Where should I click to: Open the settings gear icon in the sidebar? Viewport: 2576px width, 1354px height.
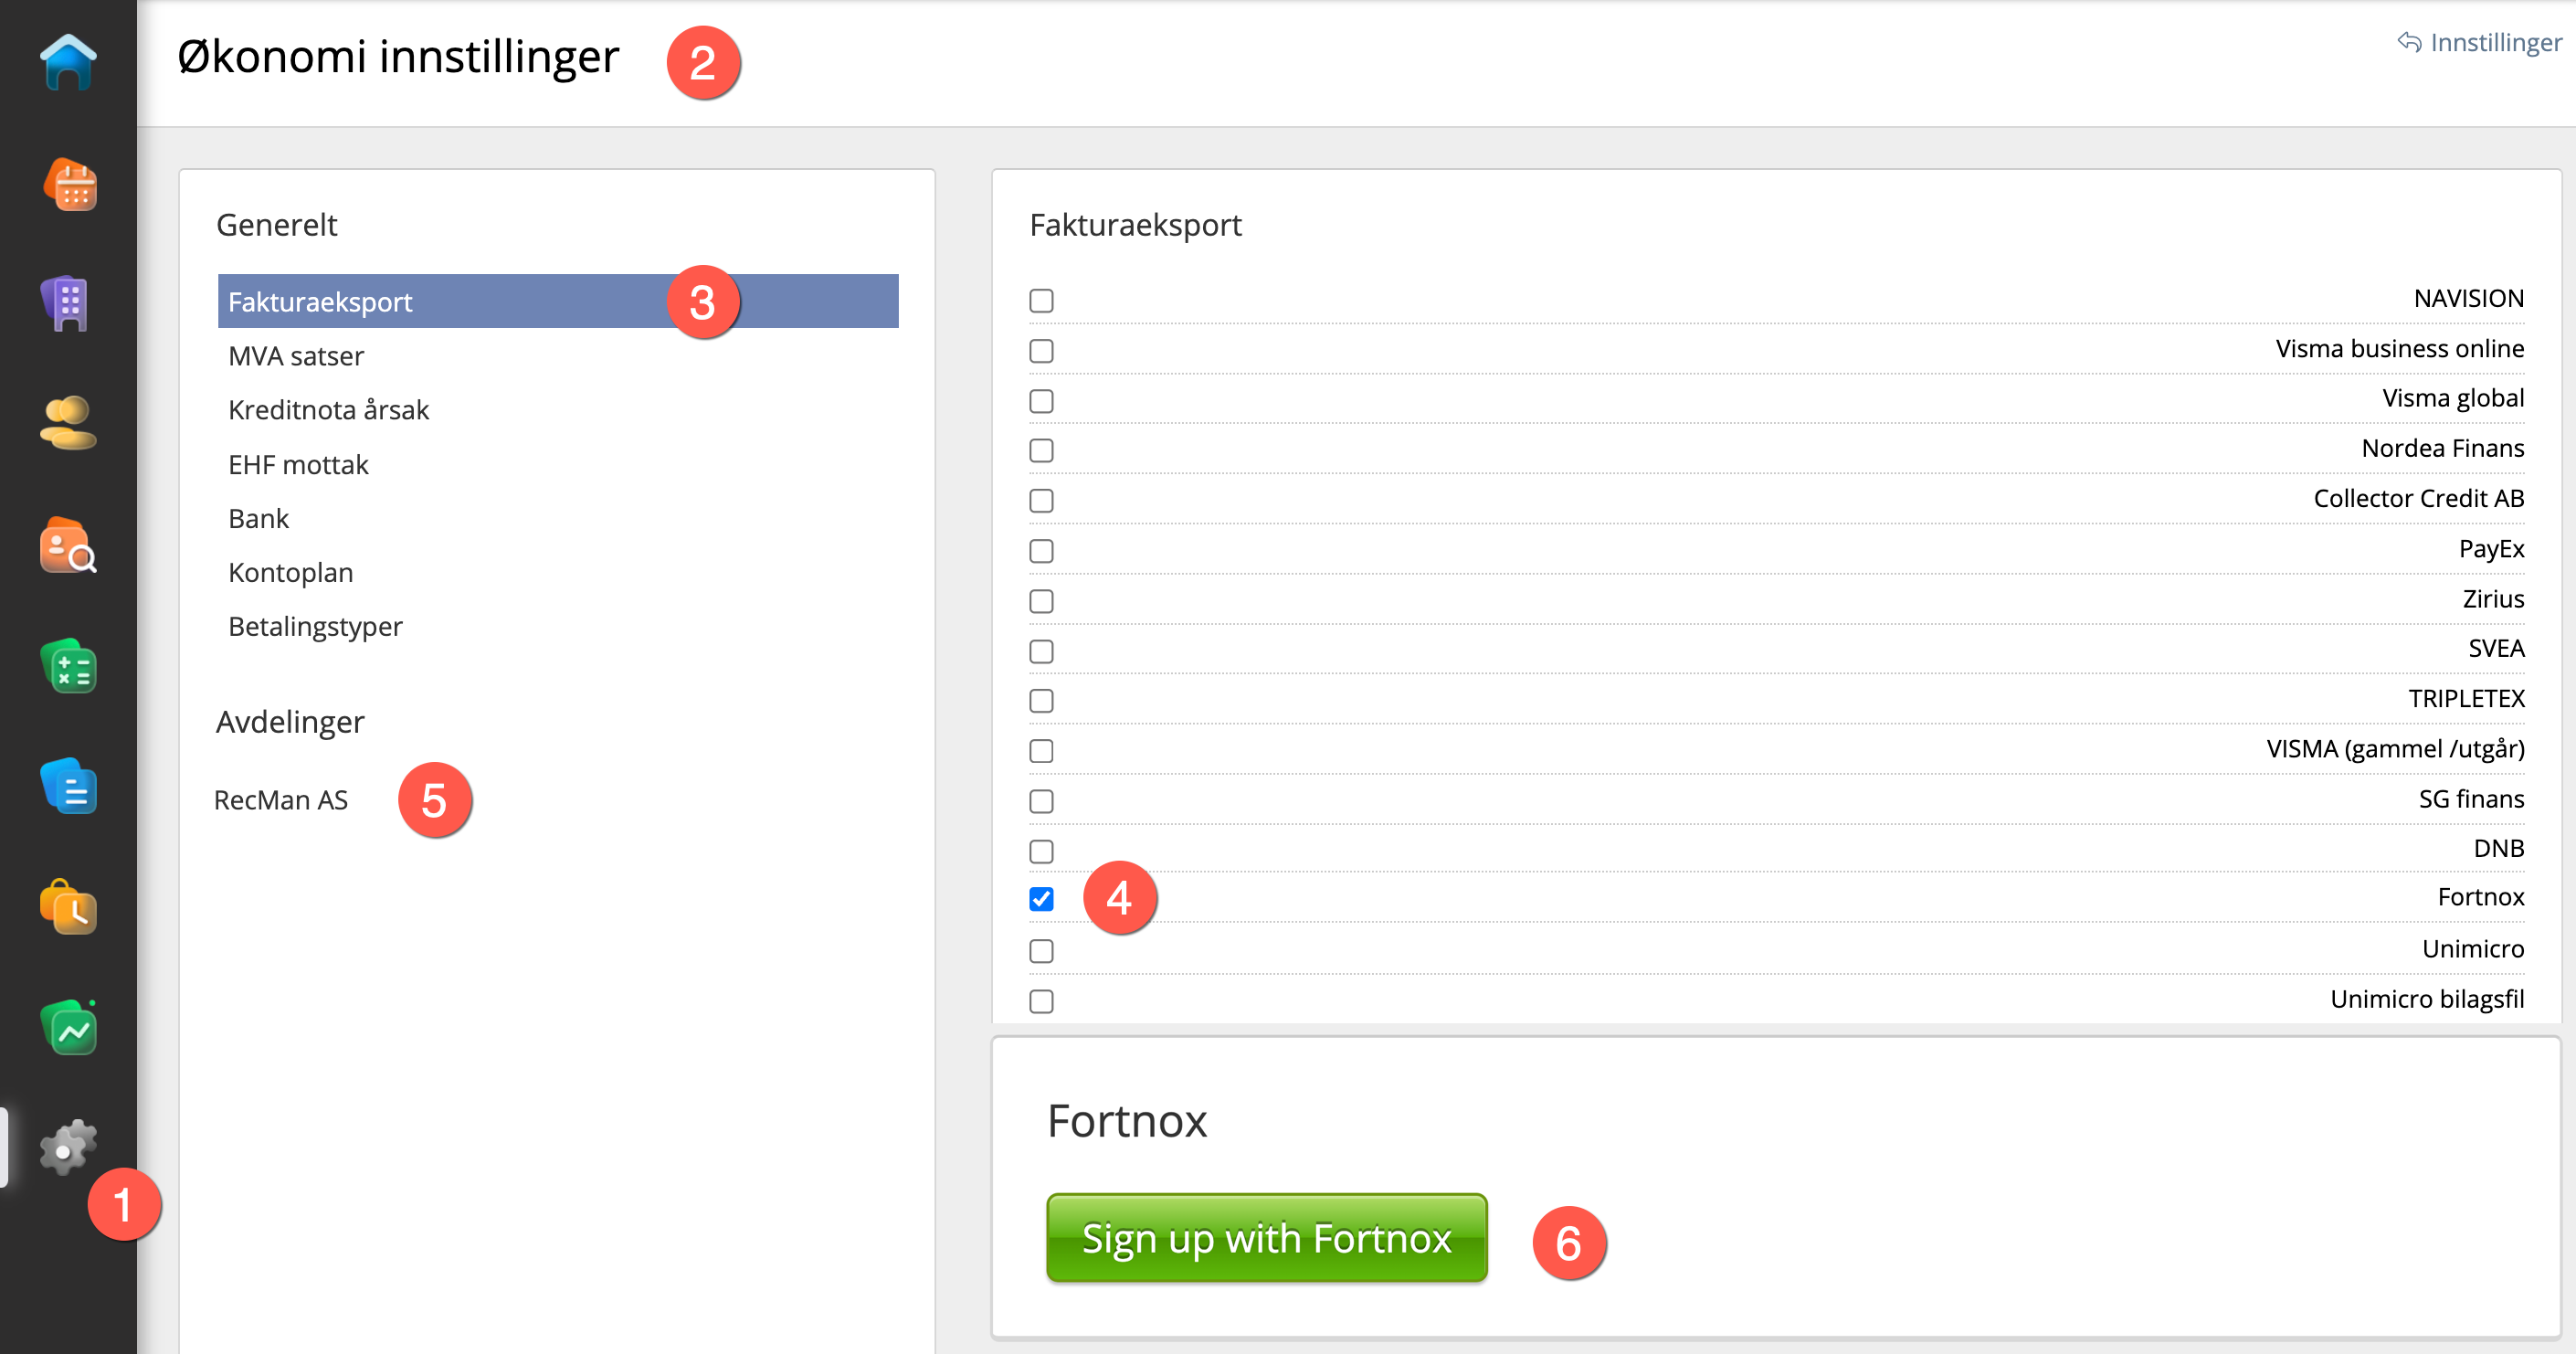[67, 1147]
